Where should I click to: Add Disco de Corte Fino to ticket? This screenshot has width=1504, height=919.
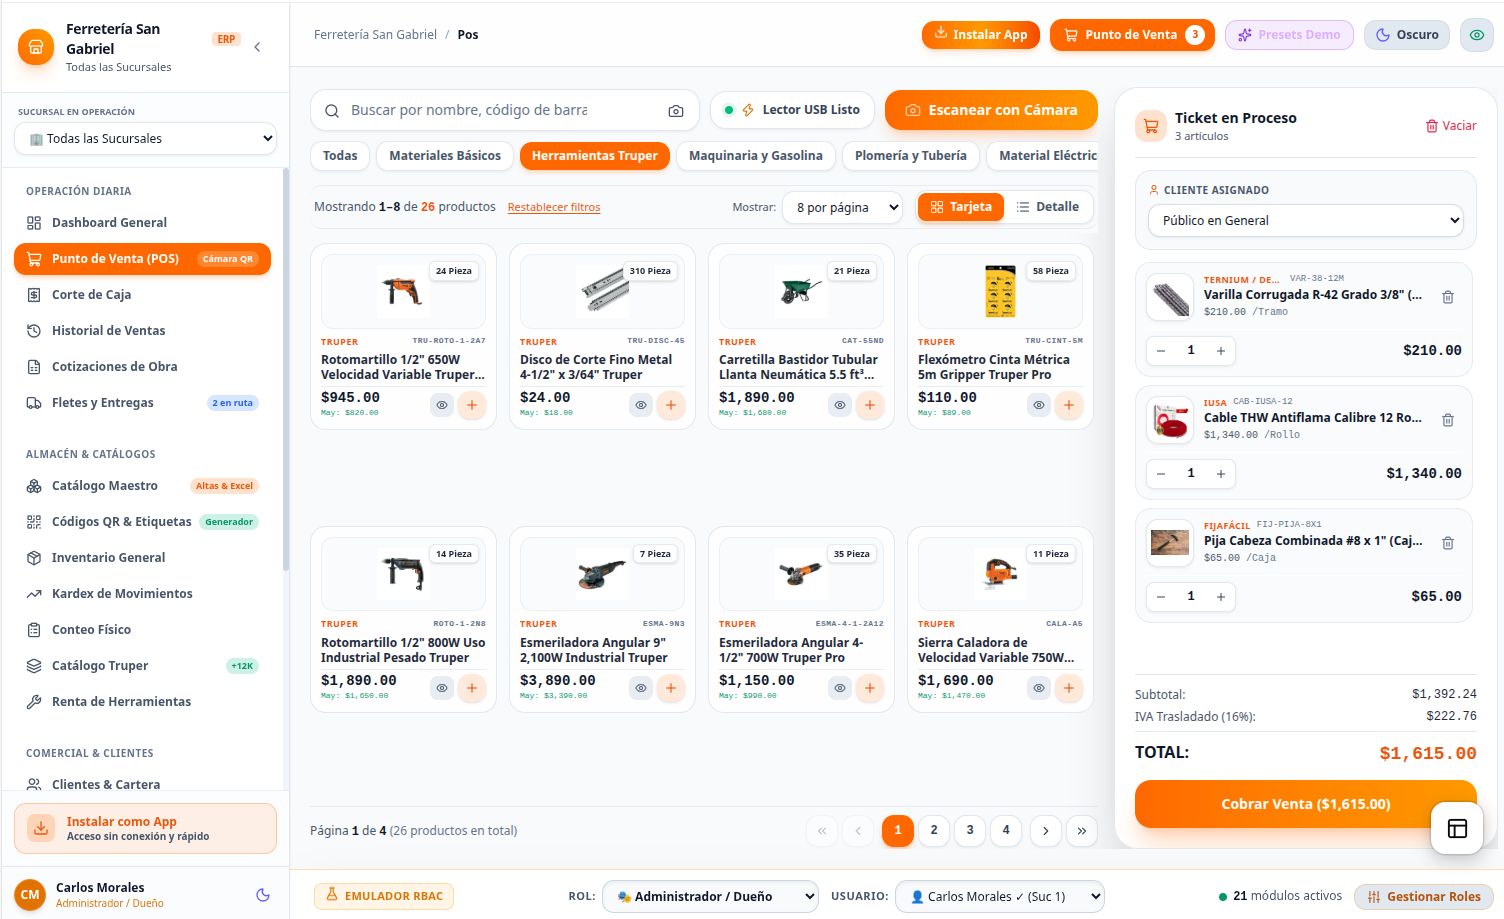pos(671,405)
